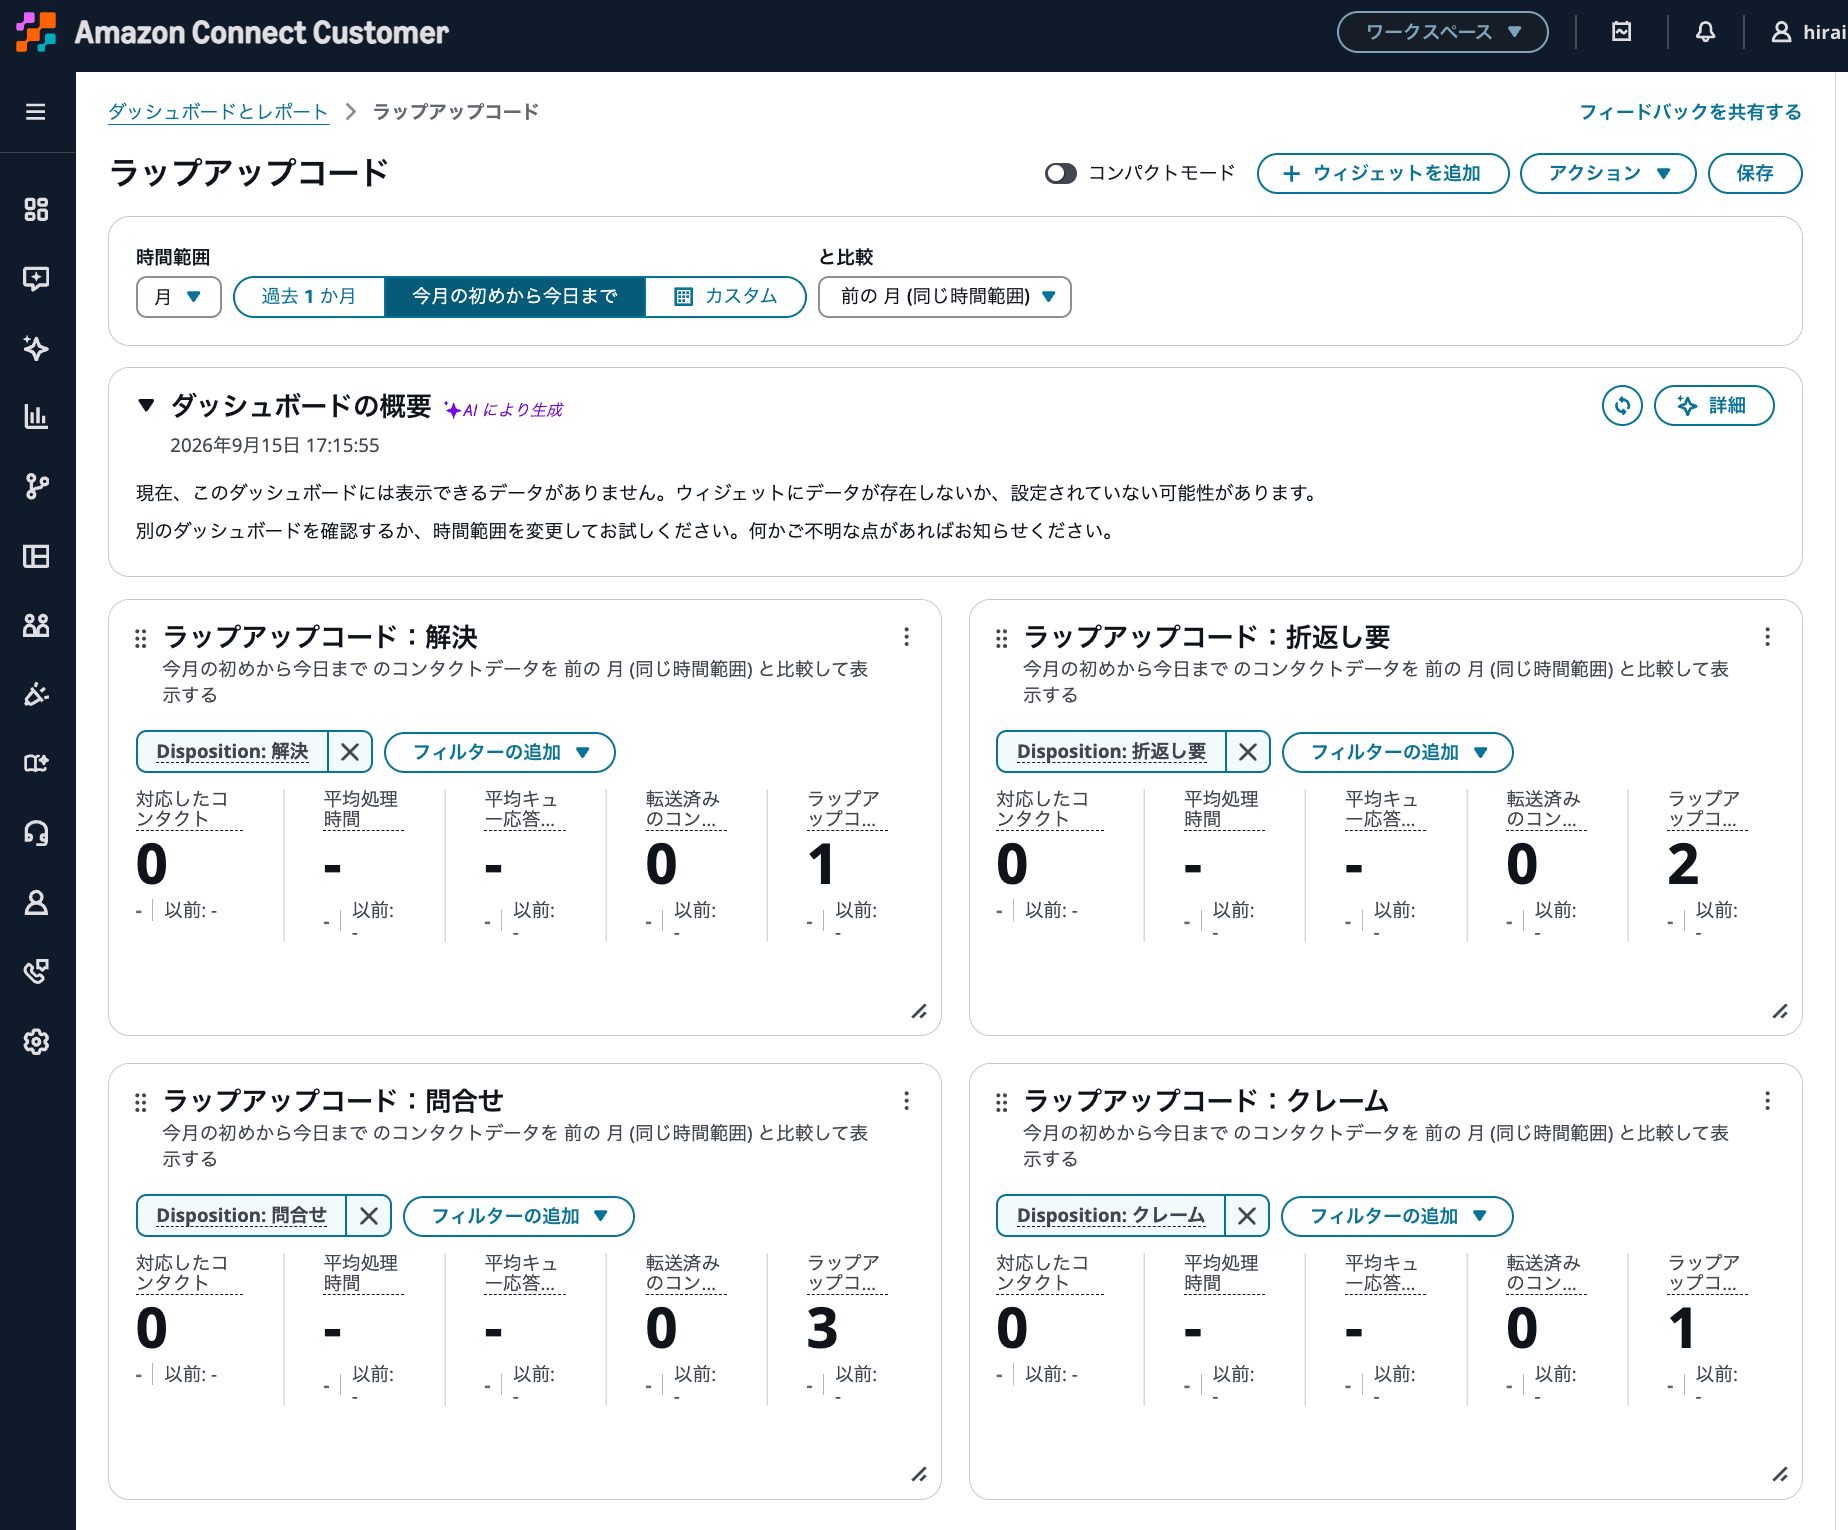Open フィルターの追加 in 折返し要 widget
Viewport: 1848px width, 1530px height.
1398,752
